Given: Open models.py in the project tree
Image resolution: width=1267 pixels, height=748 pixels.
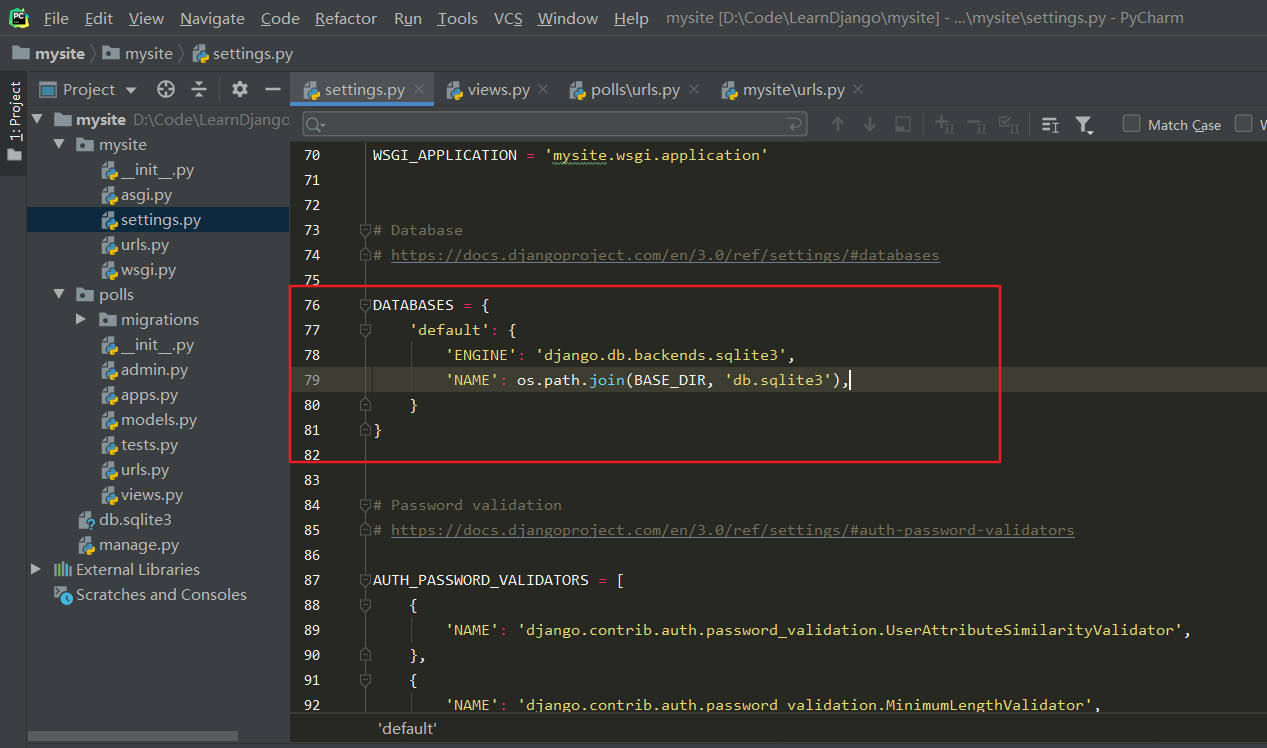Looking at the screenshot, I should click(158, 420).
